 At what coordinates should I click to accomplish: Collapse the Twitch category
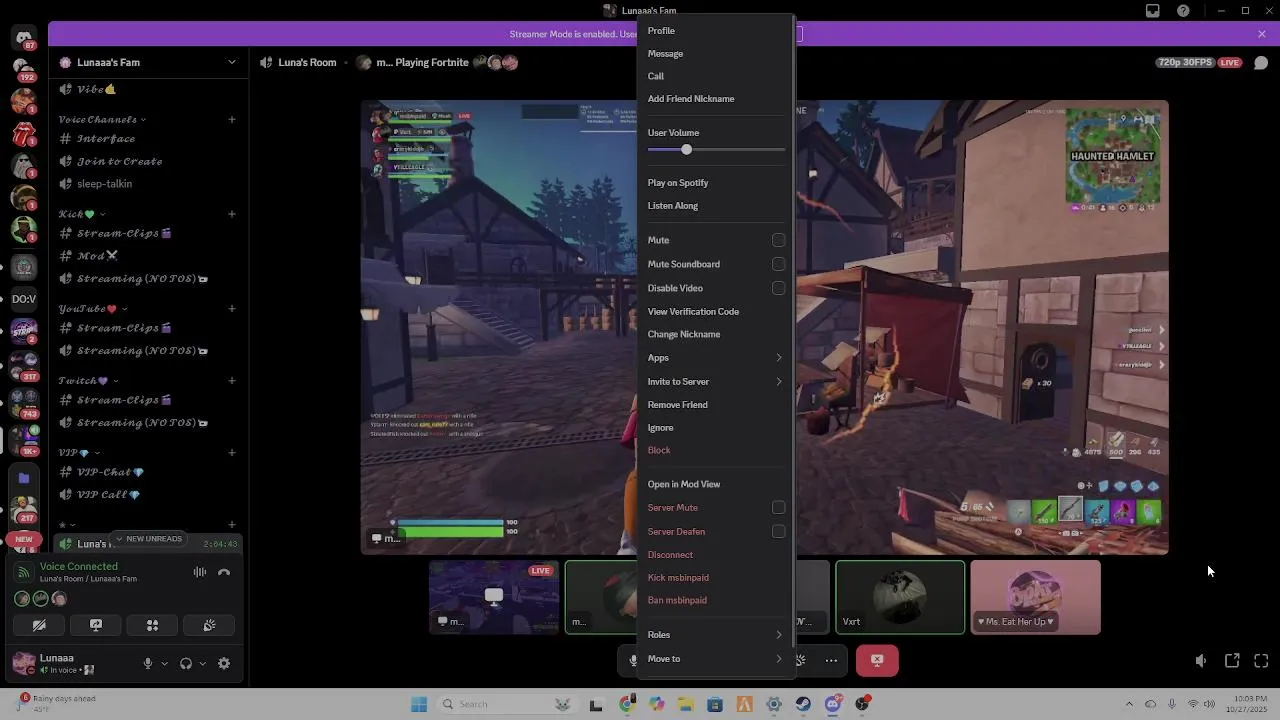pos(115,381)
